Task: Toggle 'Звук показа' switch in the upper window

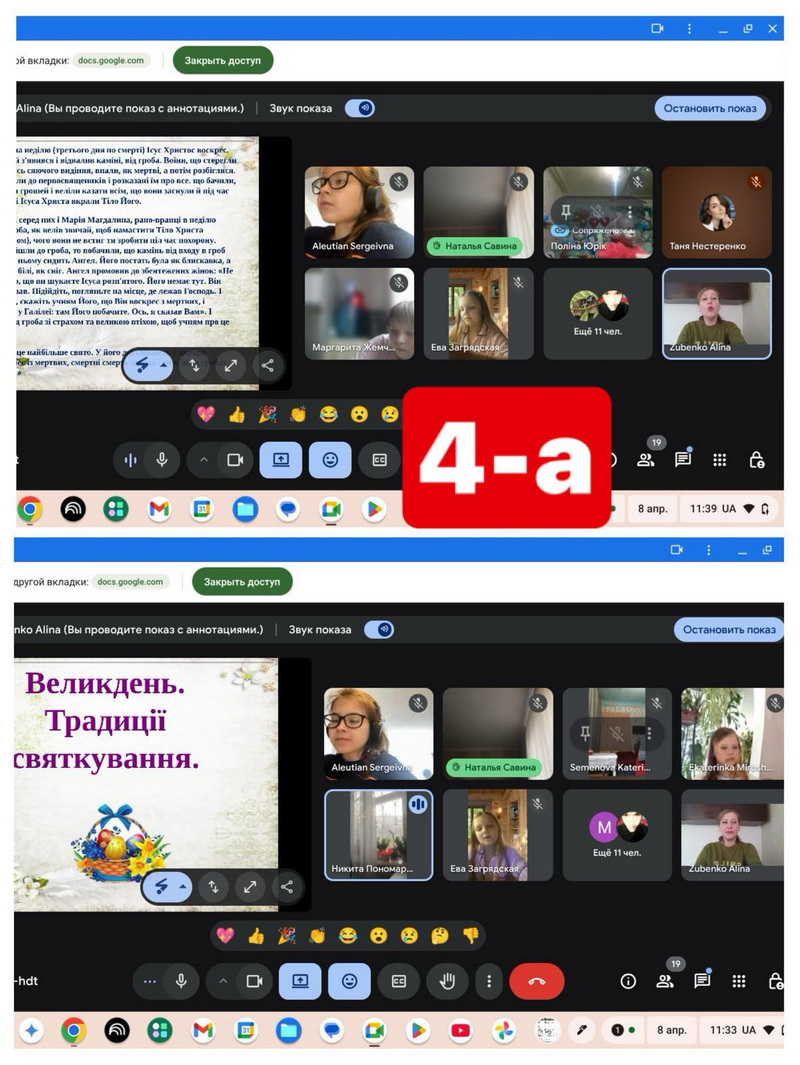Action: point(360,108)
